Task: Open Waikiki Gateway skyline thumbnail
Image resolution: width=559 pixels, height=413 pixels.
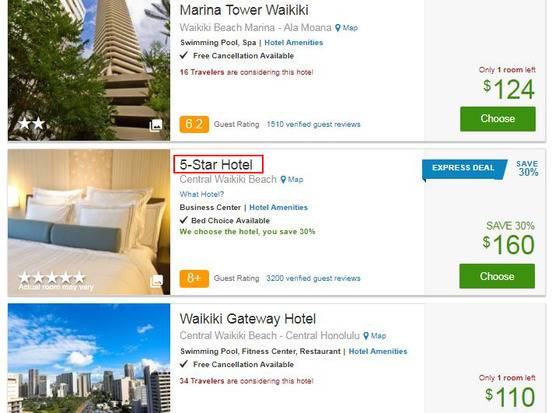Action: coord(89,358)
